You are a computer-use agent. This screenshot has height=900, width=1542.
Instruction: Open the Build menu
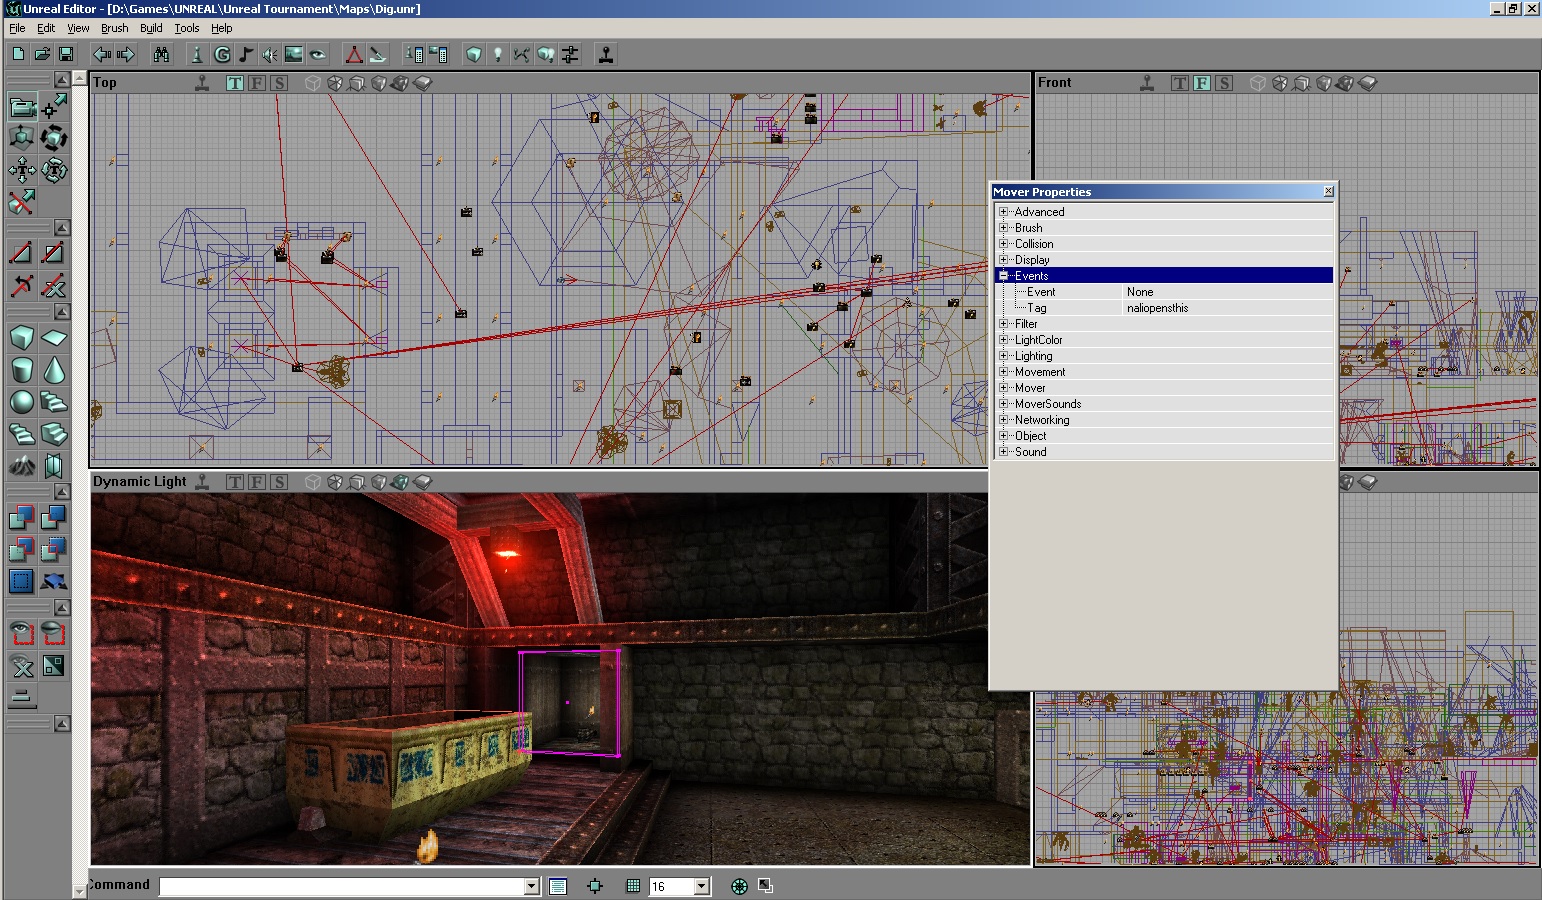coord(151,28)
